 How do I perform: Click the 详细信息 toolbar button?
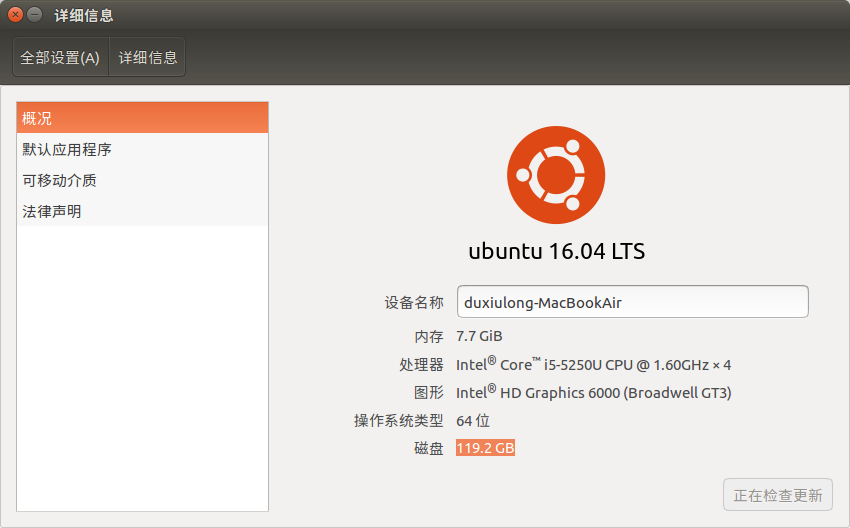(x=147, y=57)
